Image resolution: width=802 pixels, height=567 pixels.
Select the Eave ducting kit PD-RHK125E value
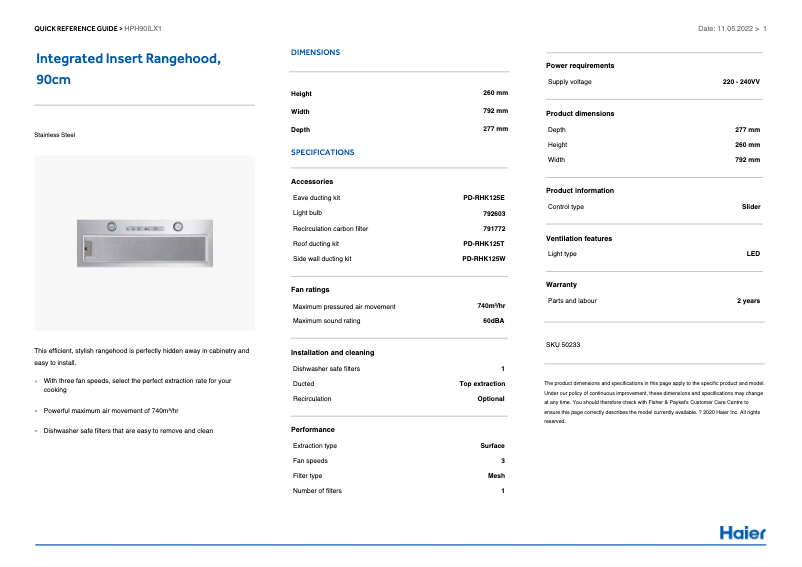pyautogui.click(x=483, y=198)
